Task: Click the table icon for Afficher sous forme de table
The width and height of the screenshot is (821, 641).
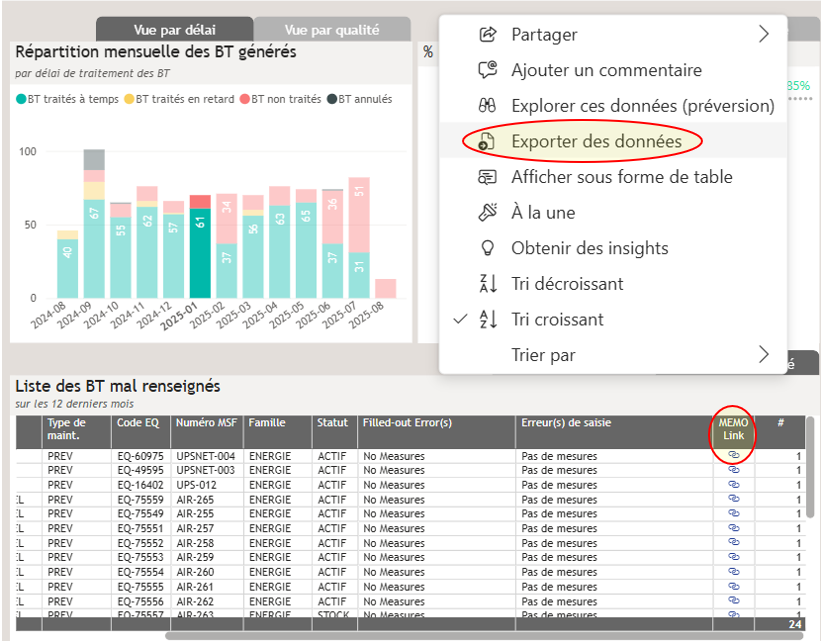Action: click(x=488, y=177)
